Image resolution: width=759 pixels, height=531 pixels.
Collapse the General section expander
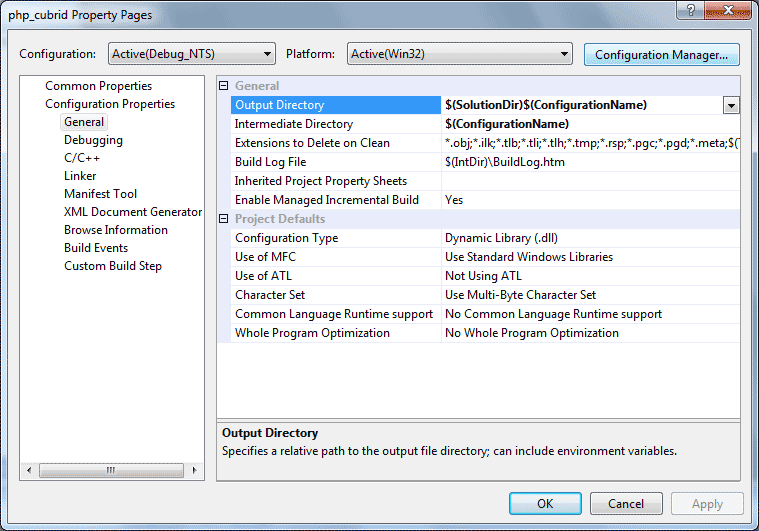click(224, 86)
